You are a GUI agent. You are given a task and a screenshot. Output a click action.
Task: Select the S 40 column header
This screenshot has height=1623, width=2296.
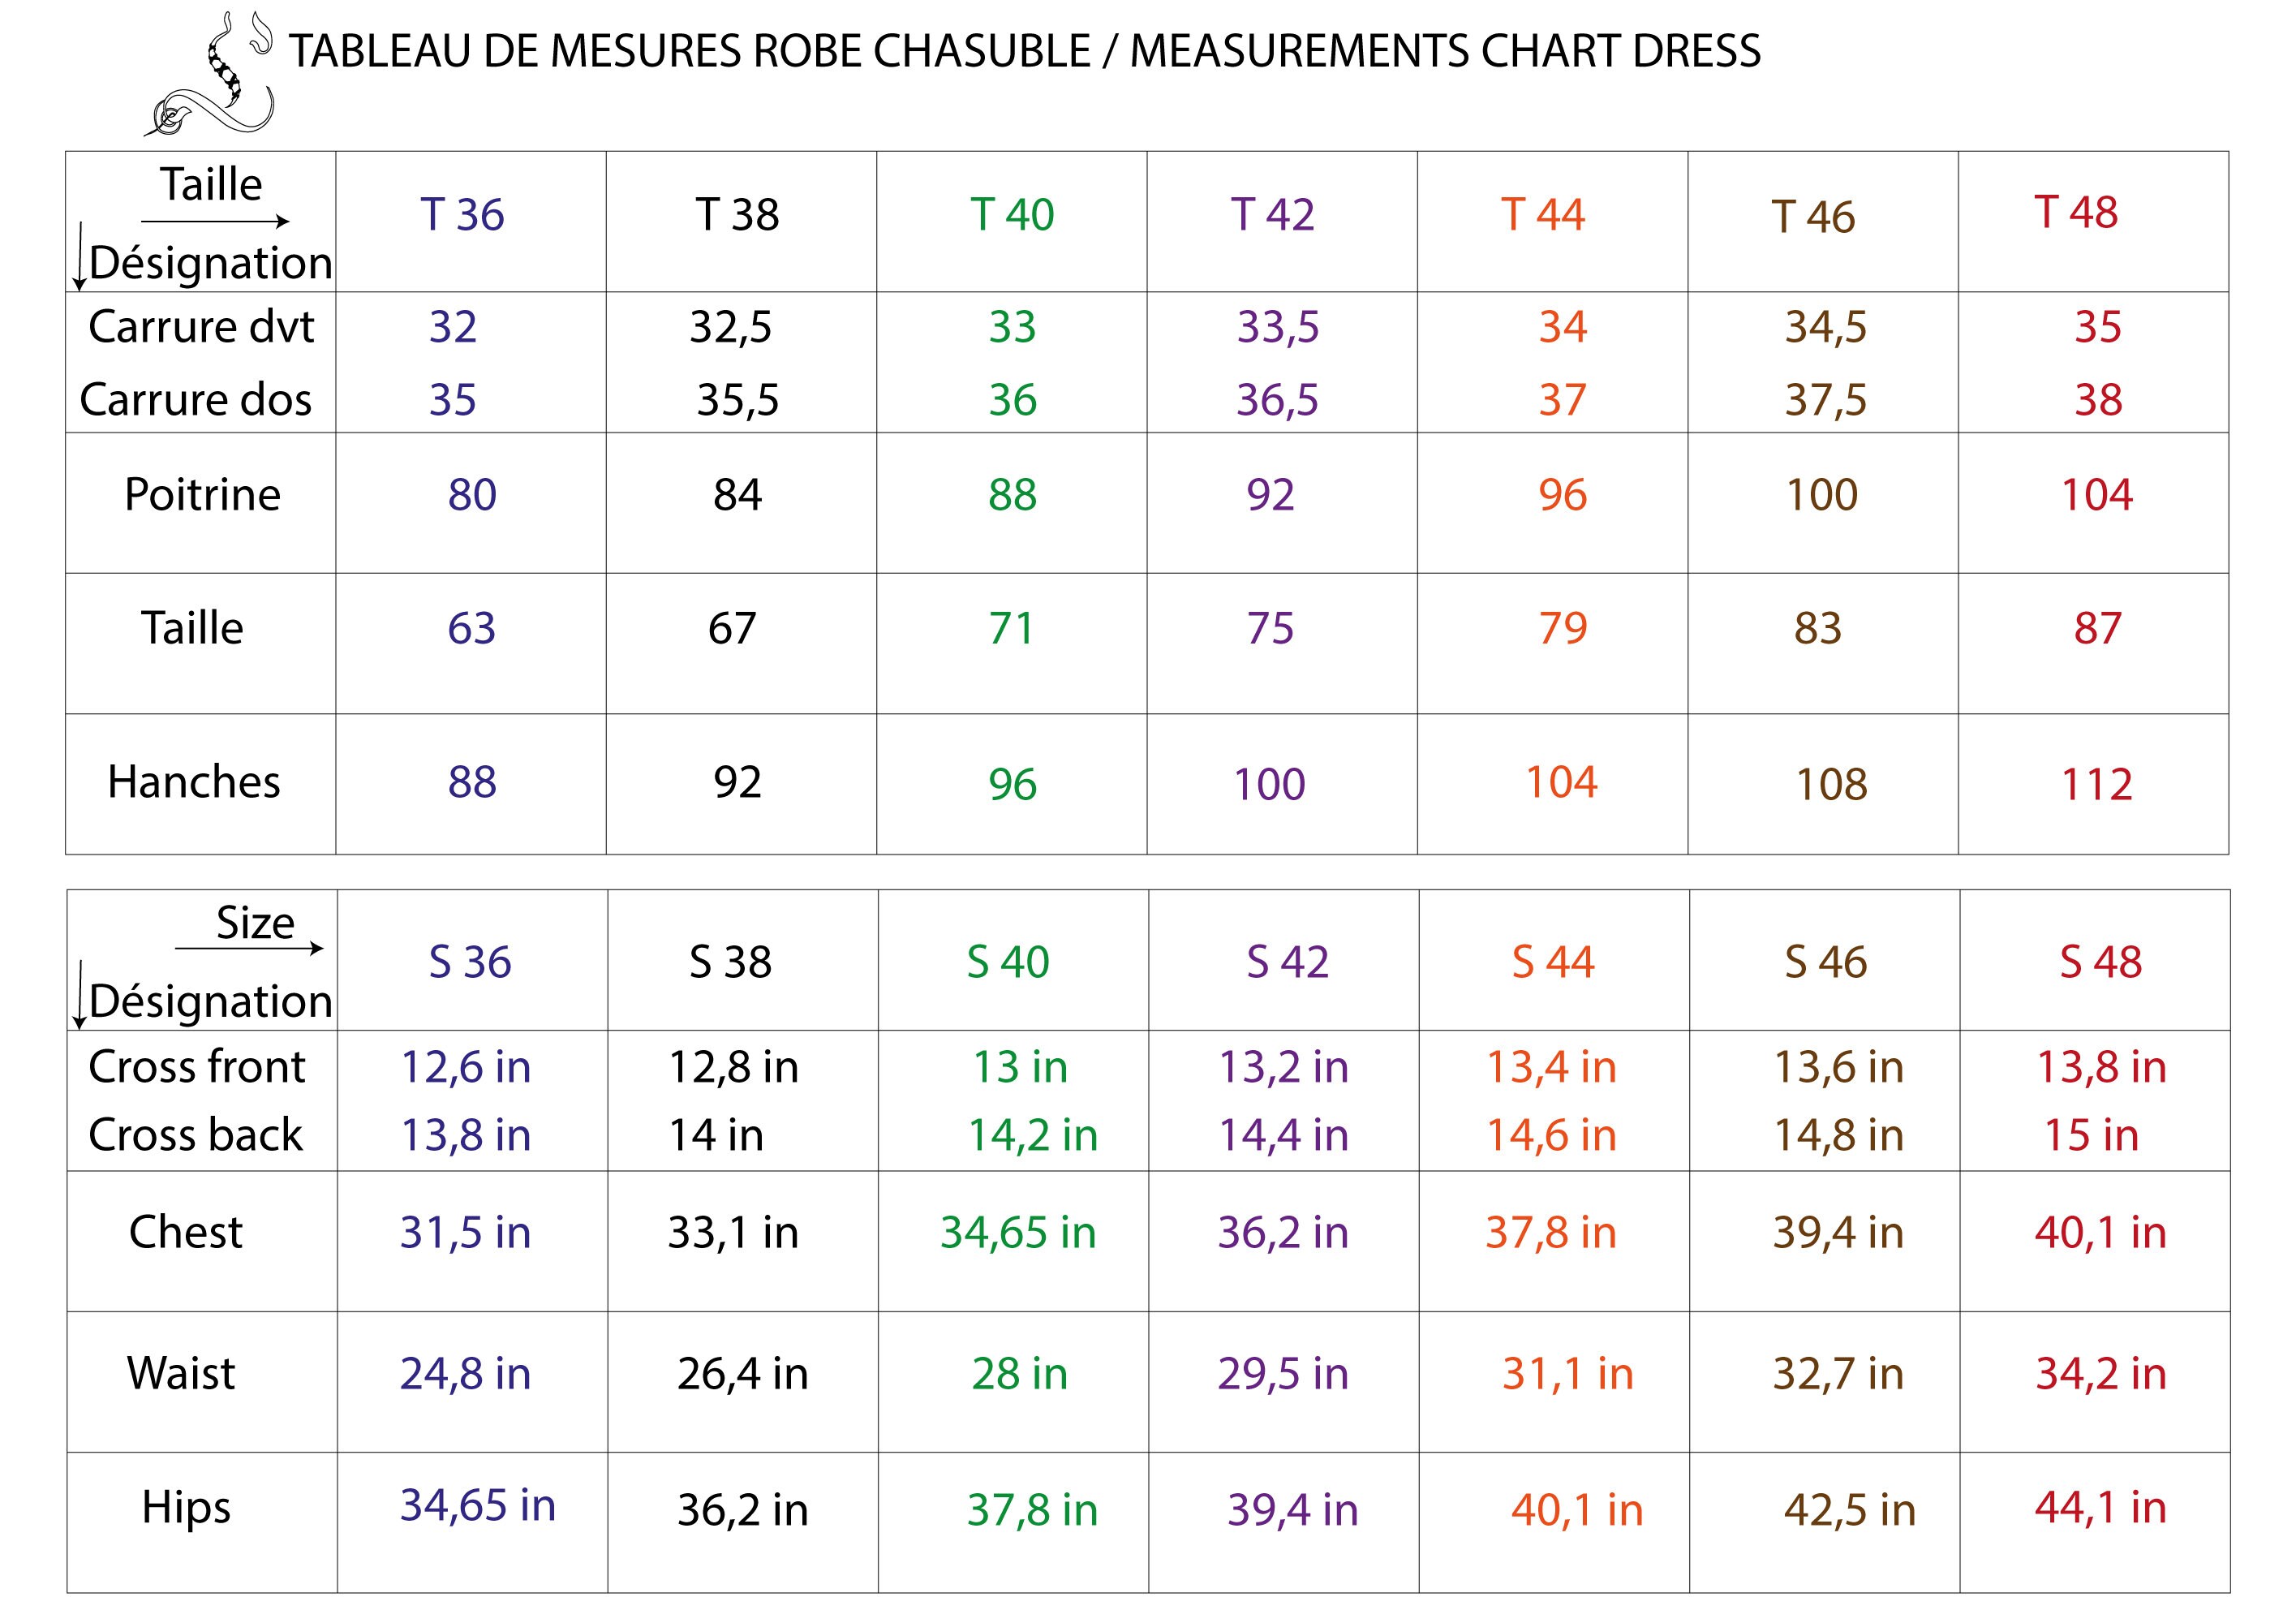pyautogui.click(x=1008, y=962)
